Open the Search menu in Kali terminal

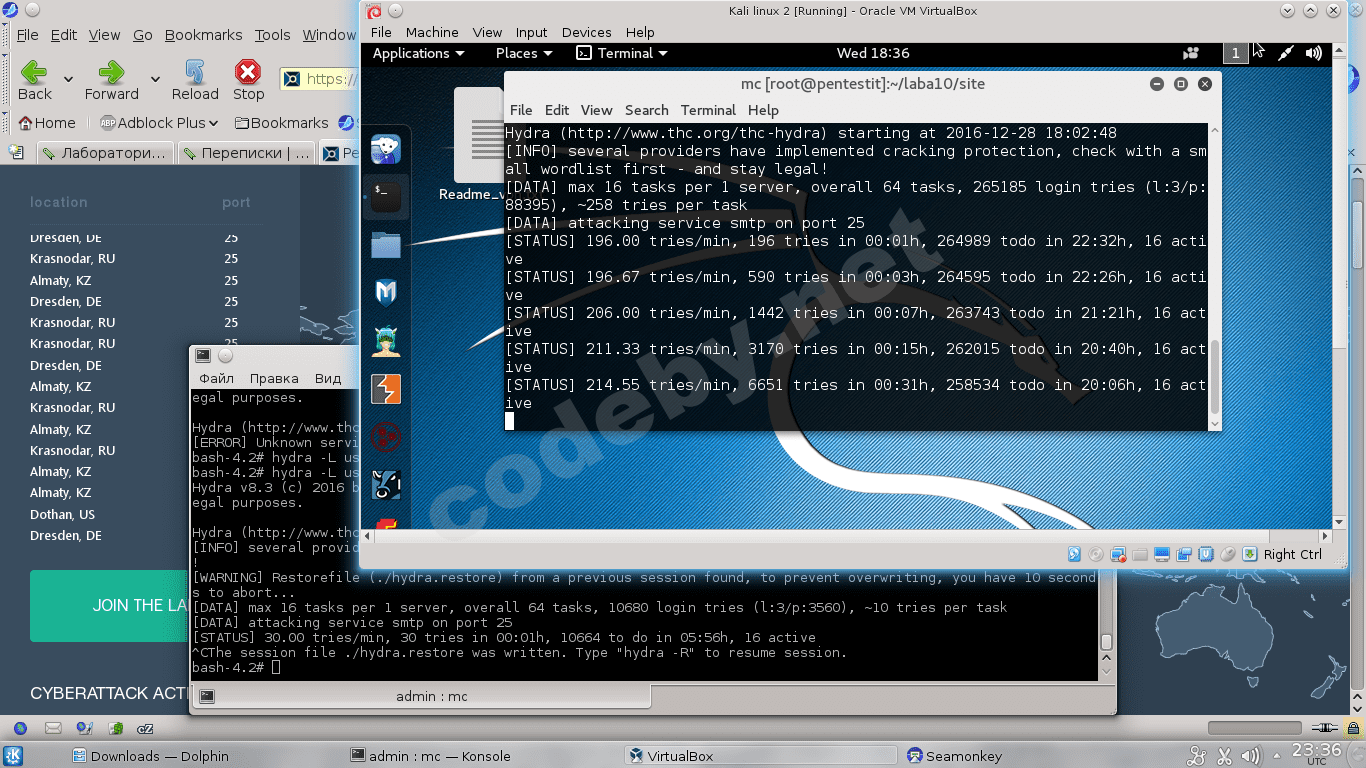(647, 110)
